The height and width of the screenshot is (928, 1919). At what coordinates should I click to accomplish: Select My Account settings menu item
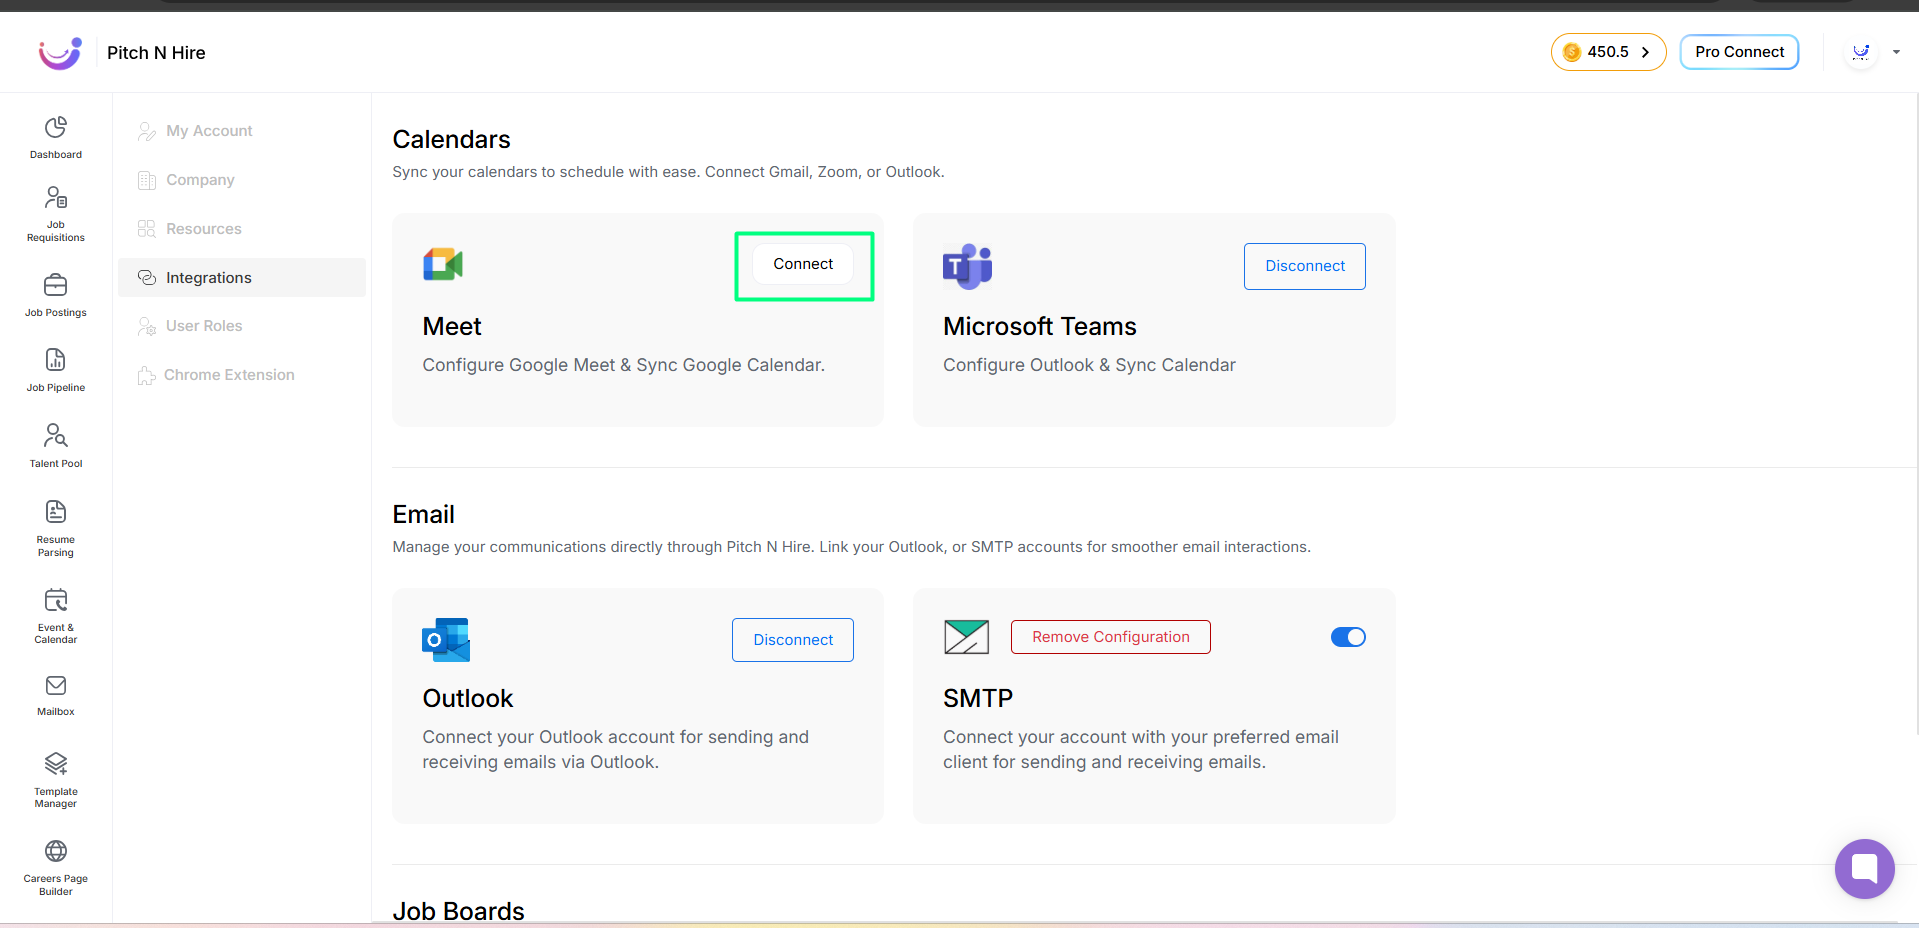tap(241, 131)
